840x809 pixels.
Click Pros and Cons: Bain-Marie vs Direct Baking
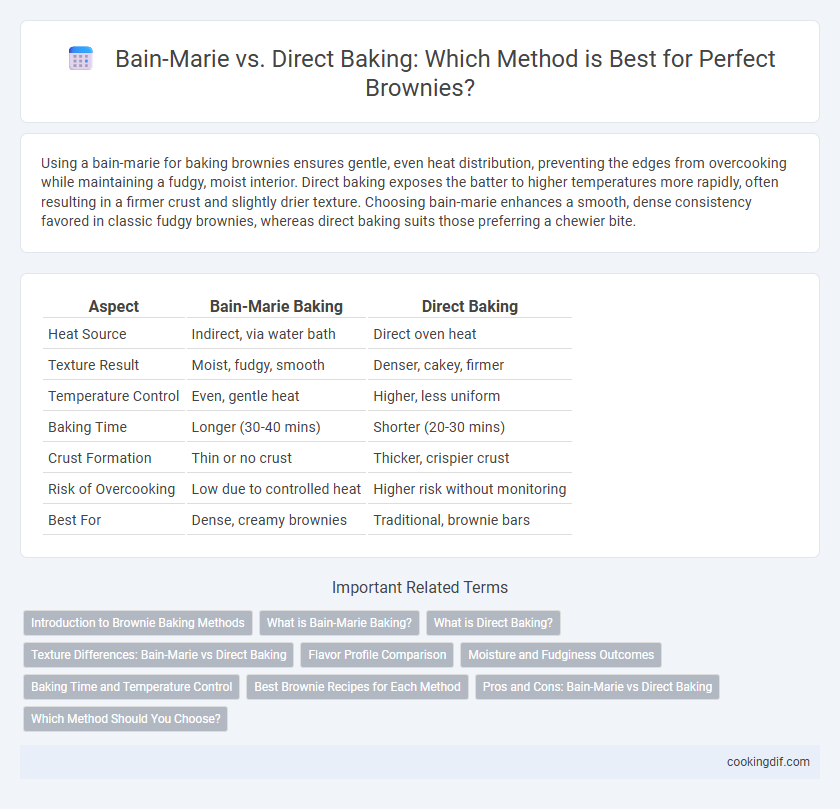pyautogui.click(x=597, y=687)
